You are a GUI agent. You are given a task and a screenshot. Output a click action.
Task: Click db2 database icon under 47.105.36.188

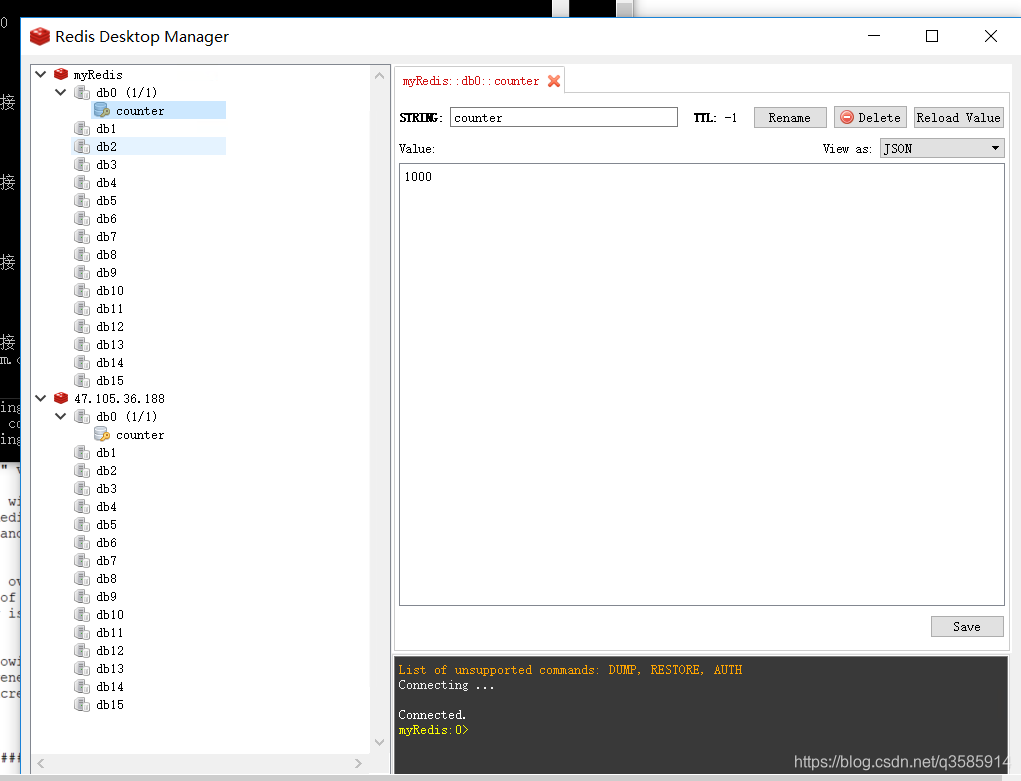coord(82,470)
